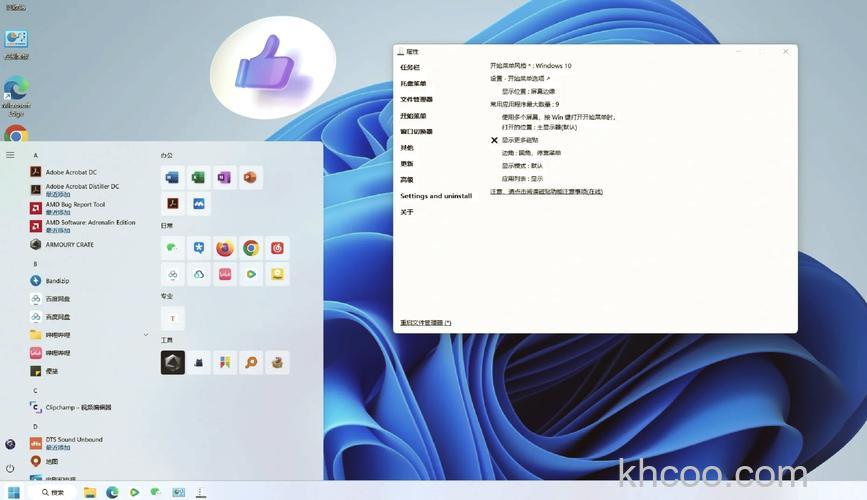This screenshot has width=867, height=500.
Task: Open the T tile under 专业 group
Action: tap(173, 318)
